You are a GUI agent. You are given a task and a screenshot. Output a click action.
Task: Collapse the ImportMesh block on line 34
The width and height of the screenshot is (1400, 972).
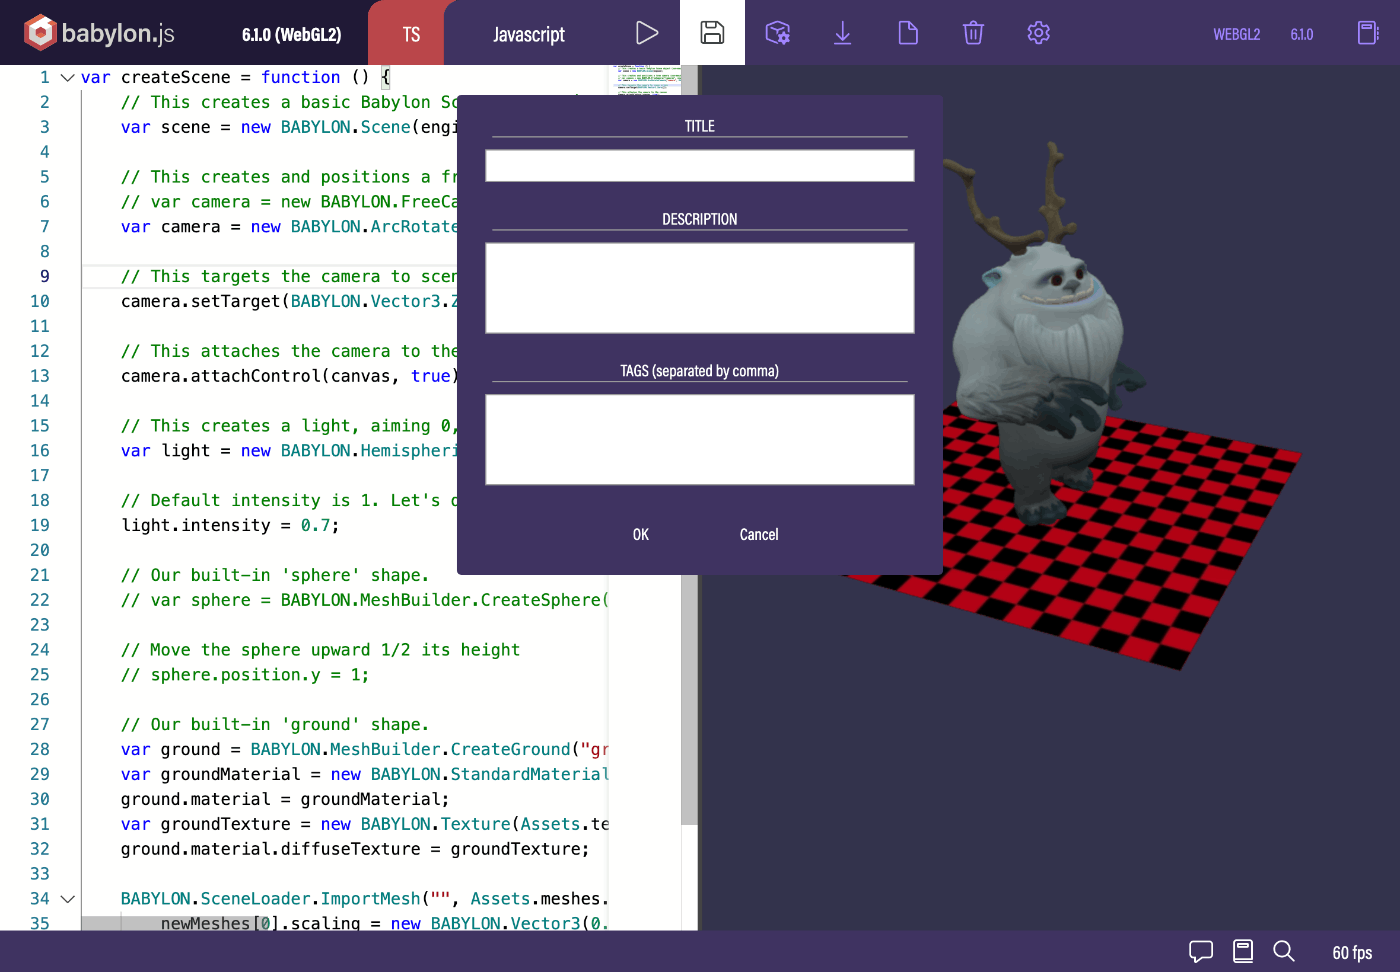[x=67, y=899]
